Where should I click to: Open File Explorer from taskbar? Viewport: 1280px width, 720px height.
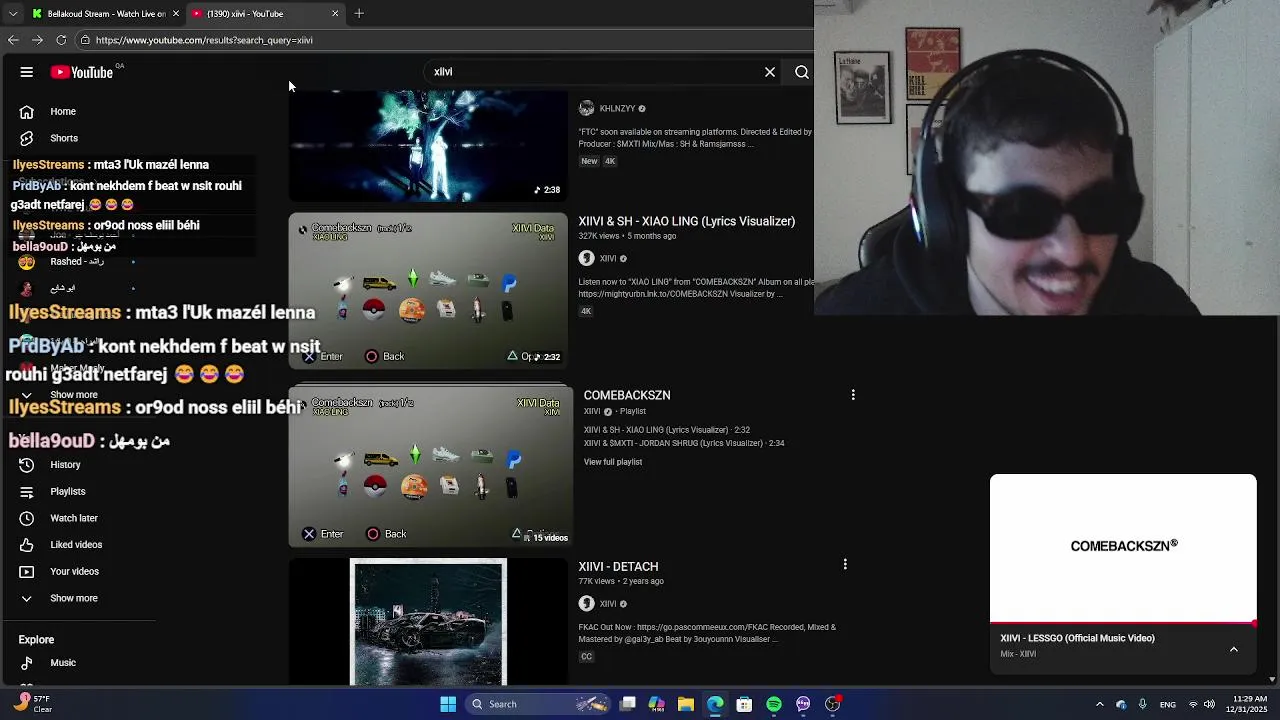pos(686,704)
